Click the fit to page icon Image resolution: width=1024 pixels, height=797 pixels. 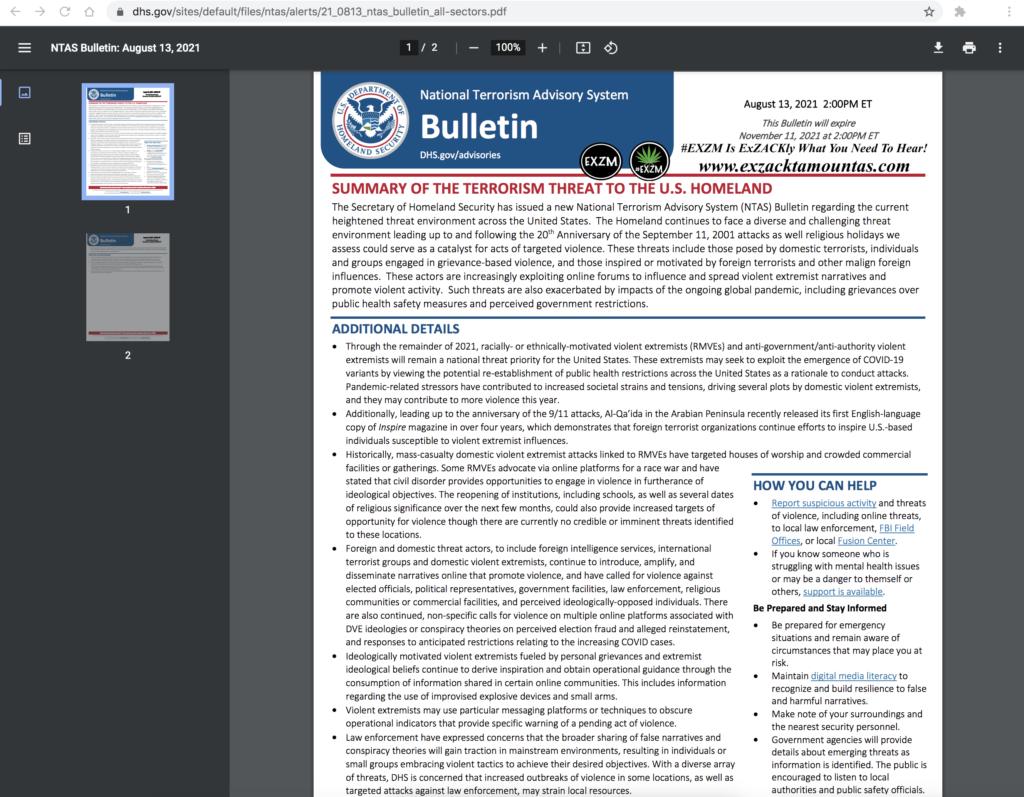click(x=583, y=48)
